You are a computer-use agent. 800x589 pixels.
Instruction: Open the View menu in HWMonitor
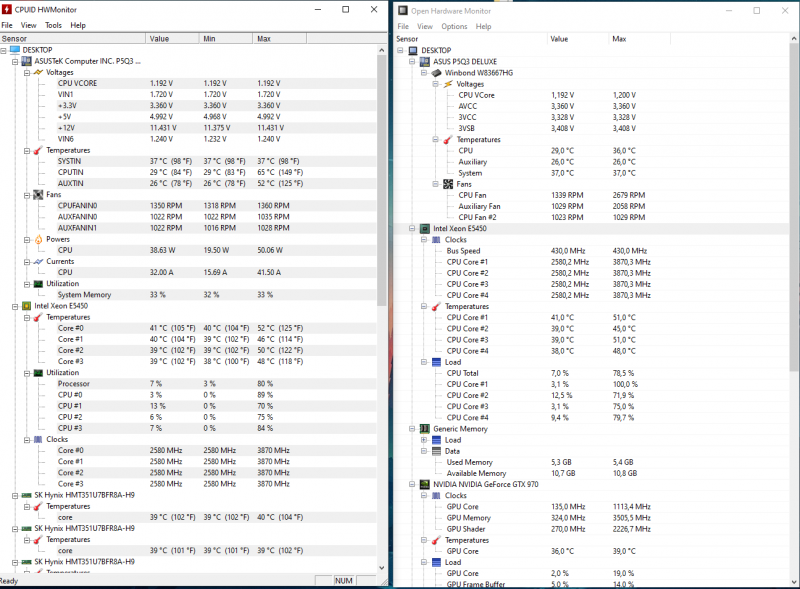(x=28, y=25)
